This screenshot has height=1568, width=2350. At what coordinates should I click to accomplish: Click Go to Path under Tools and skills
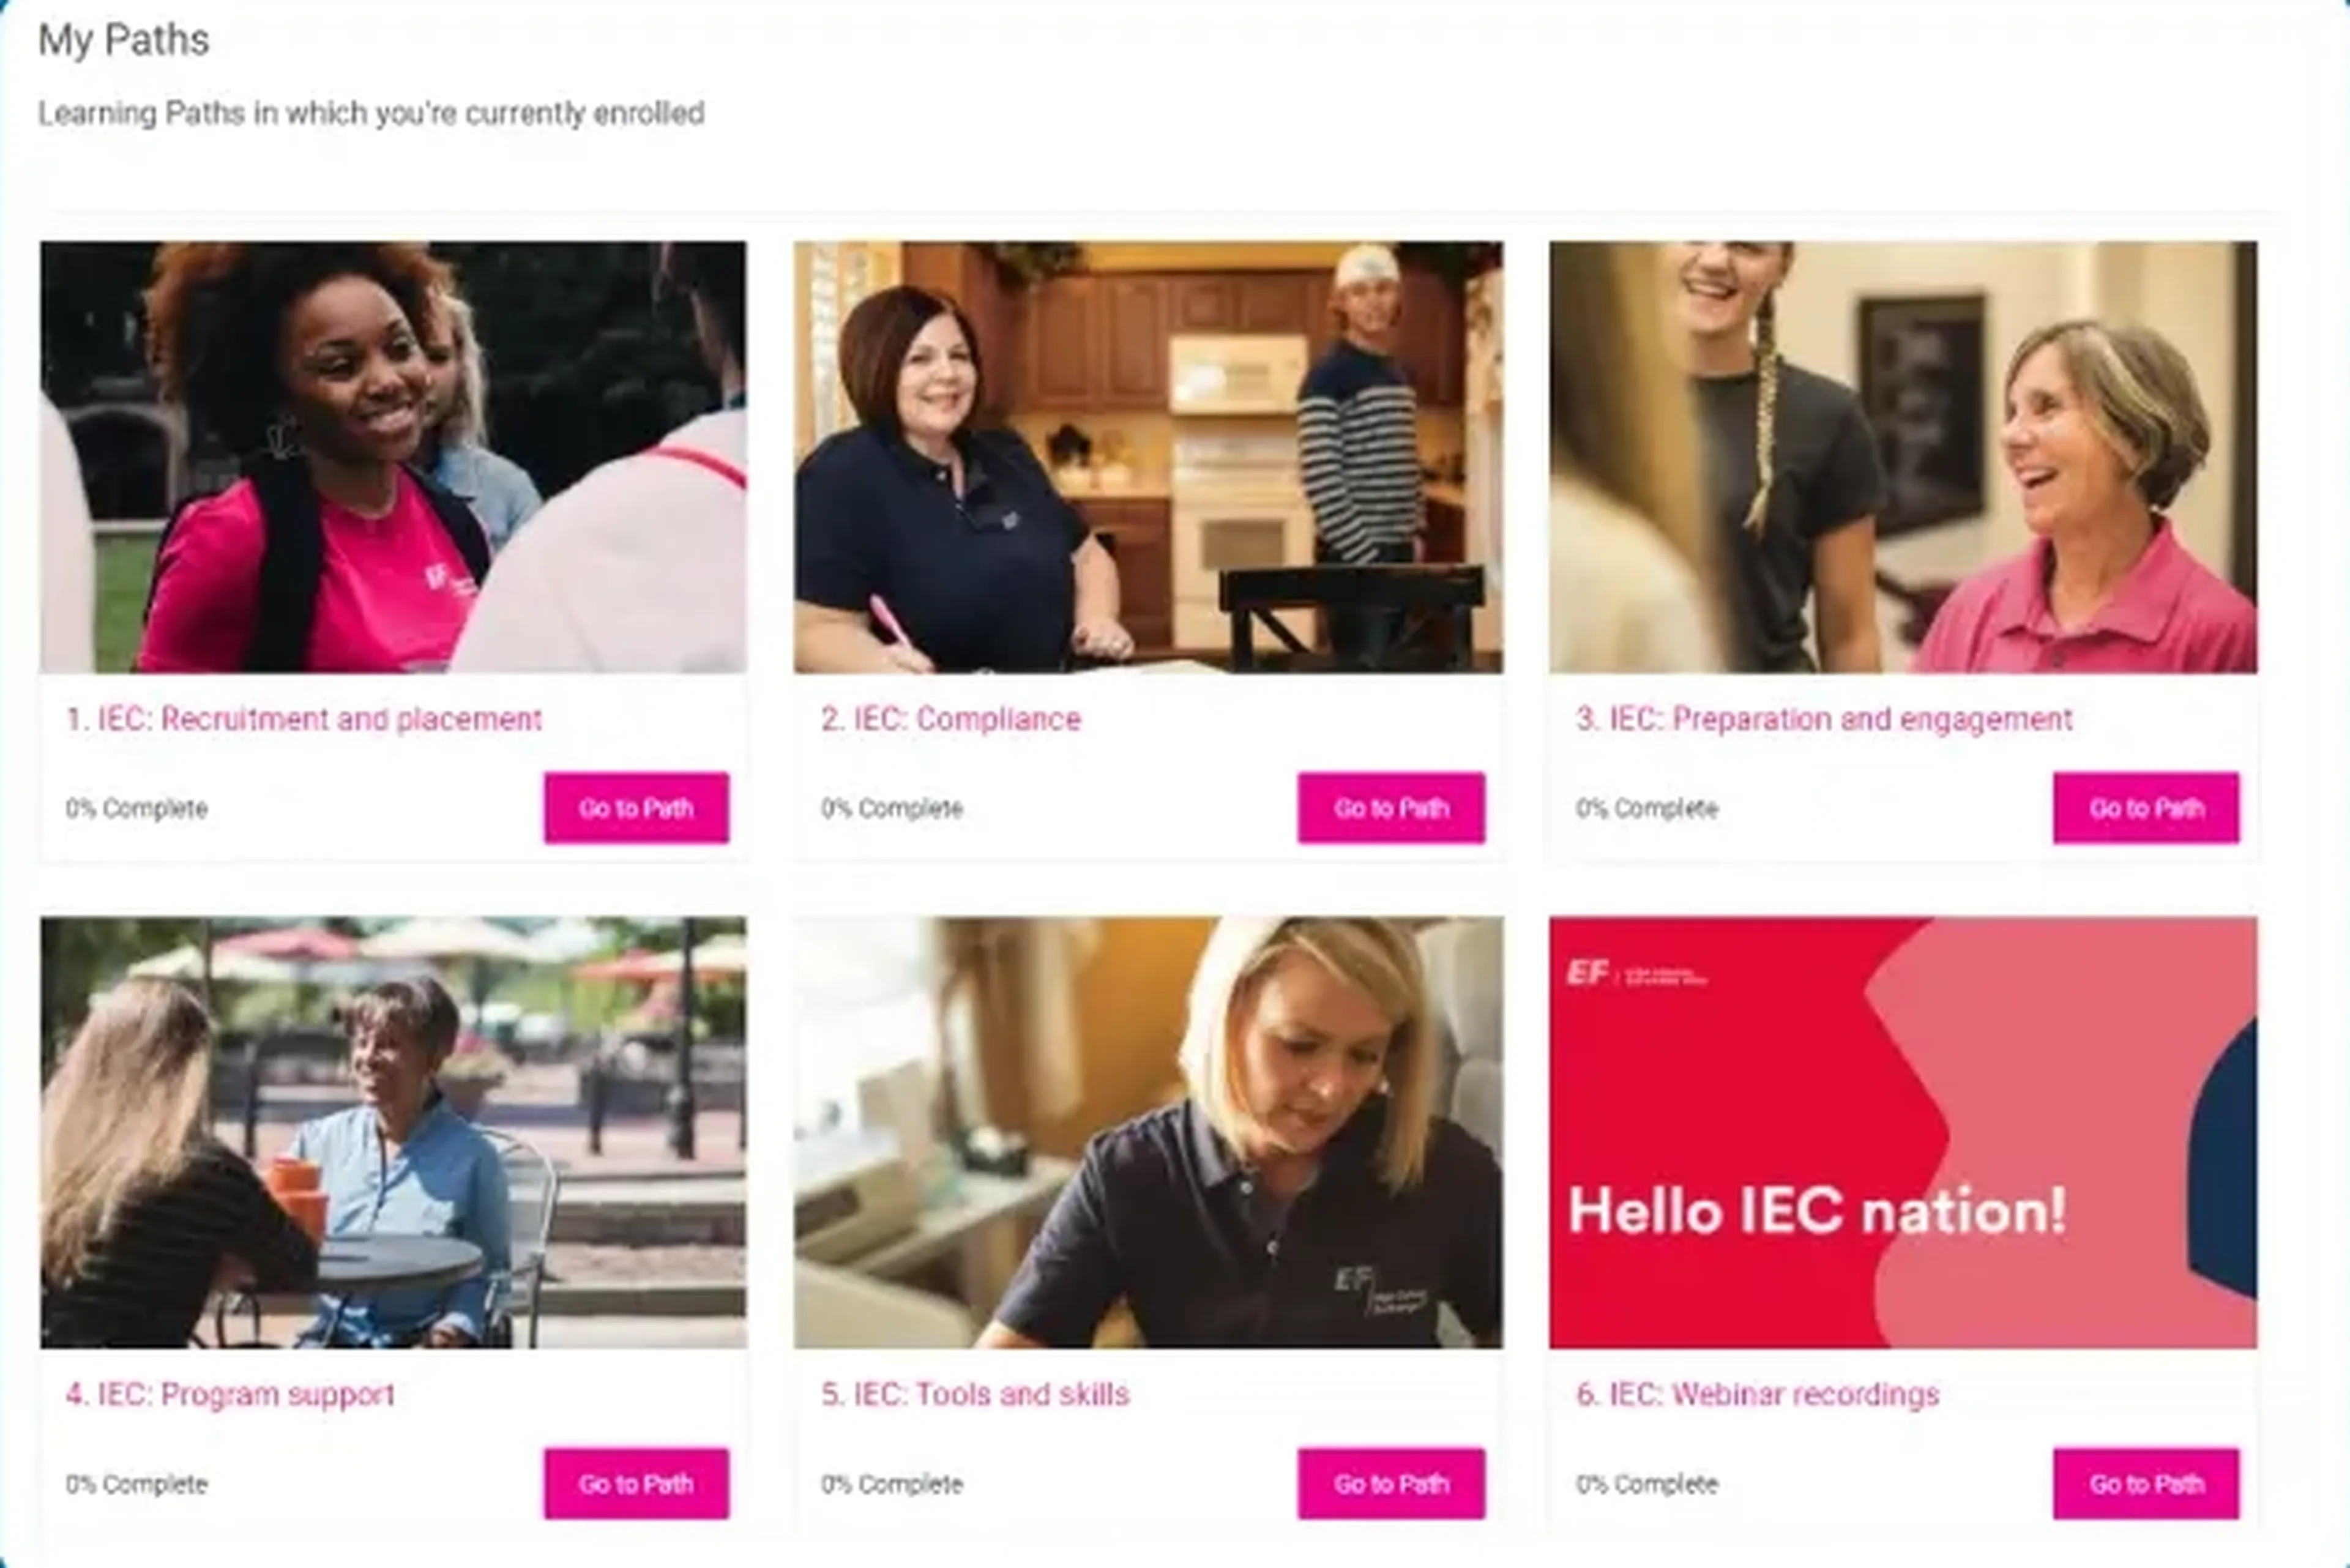1391,1483
